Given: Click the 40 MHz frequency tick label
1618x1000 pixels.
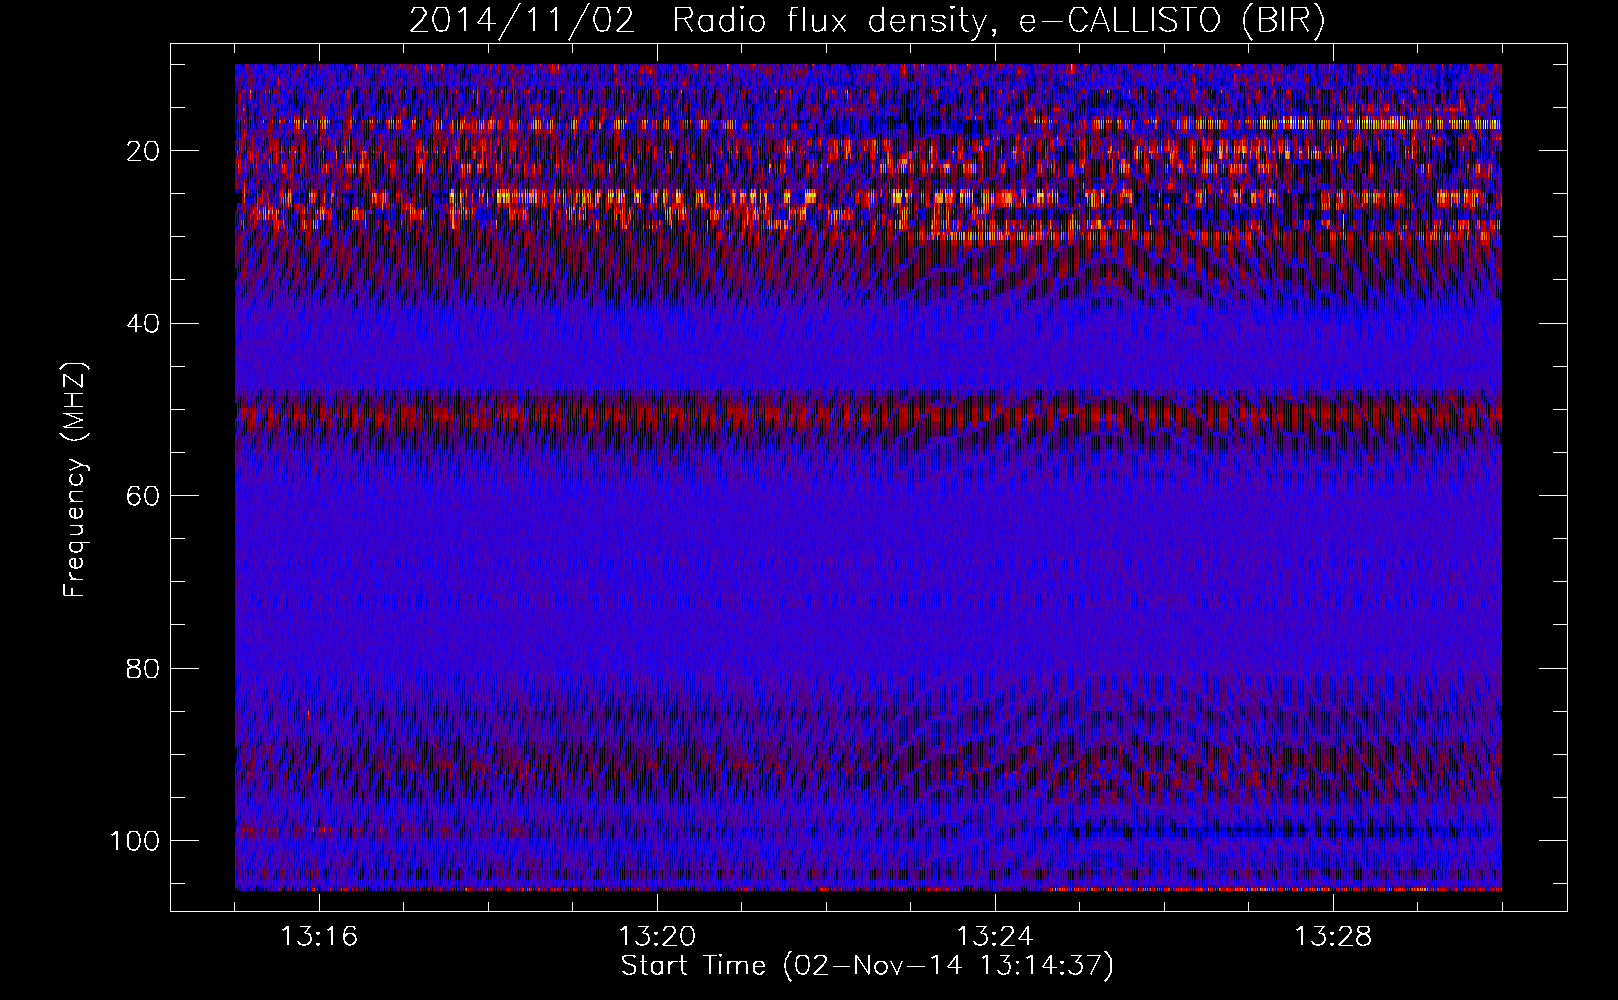Looking at the screenshot, I should [143, 324].
